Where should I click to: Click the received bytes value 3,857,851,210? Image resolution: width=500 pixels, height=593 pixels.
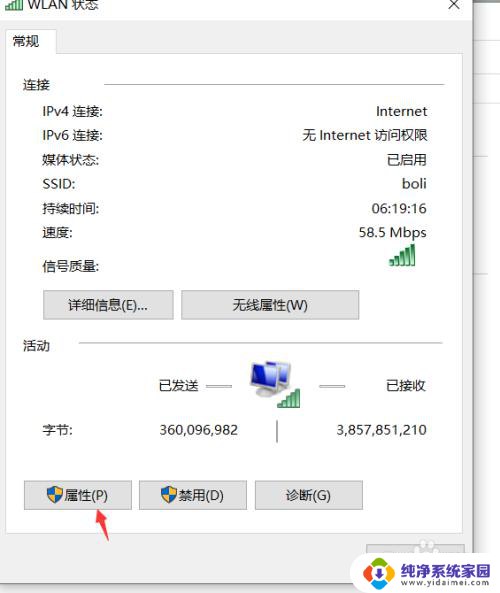[x=382, y=430]
